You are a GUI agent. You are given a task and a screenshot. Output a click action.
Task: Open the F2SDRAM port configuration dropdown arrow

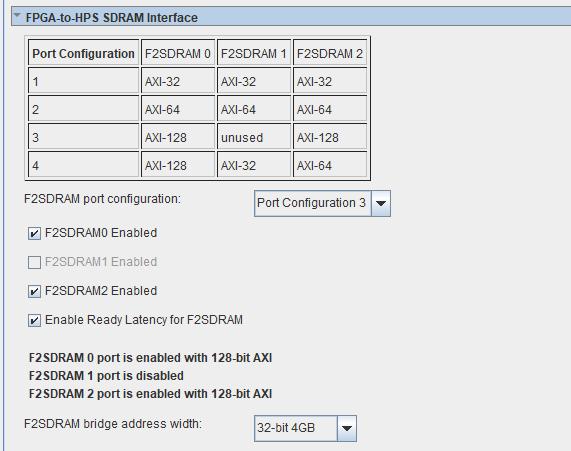point(381,203)
